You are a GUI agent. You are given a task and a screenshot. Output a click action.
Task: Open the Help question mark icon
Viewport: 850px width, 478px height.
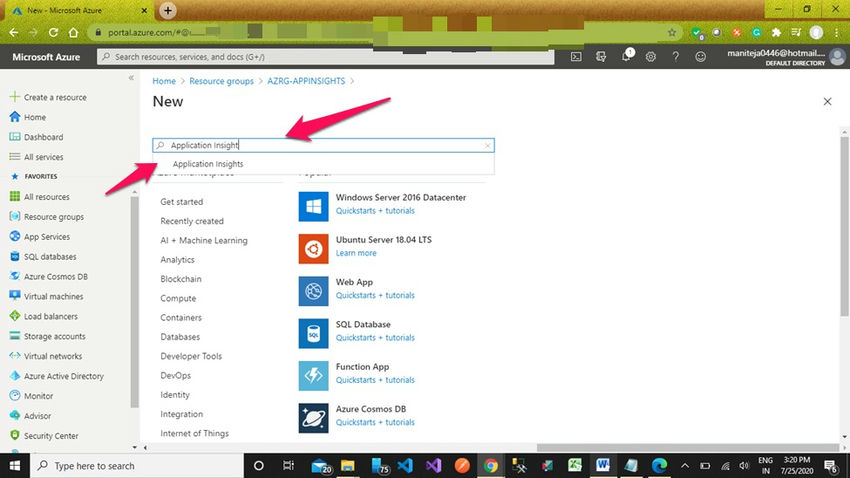pos(675,56)
